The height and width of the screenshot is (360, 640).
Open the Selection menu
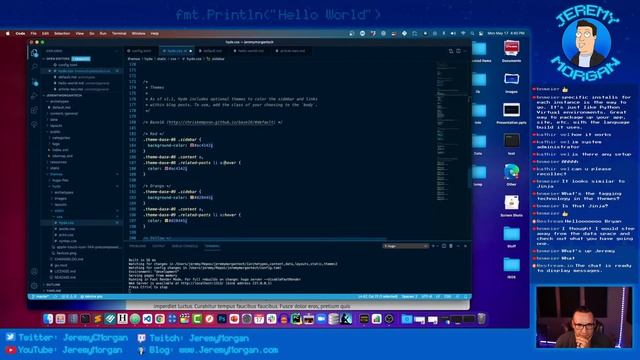click(x=62, y=33)
